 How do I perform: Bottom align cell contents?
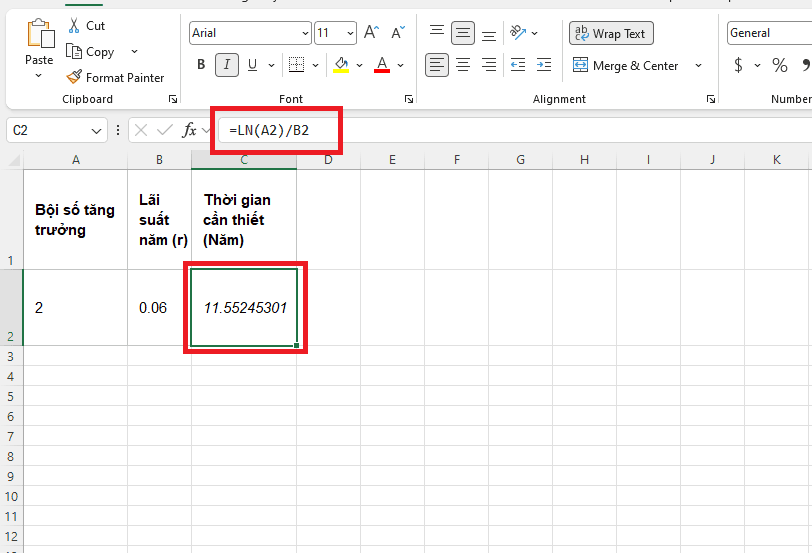(489, 34)
